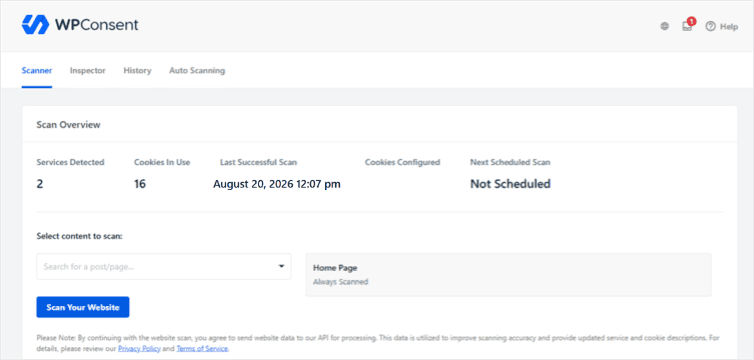Click the Scan Overview heading
This screenshot has width=754, height=360.
pyautogui.click(x=68, y=124)
